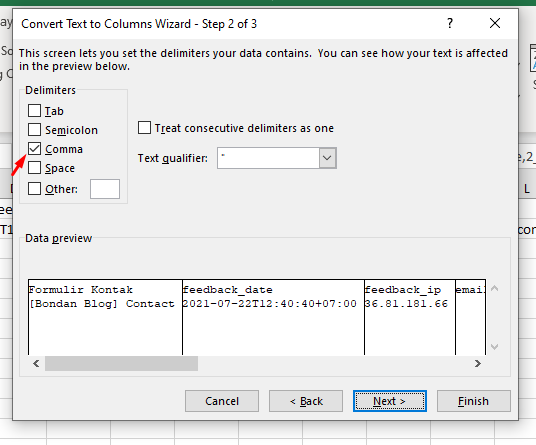Click Finish to complete the wizard
This screenshot has height=445, width=536.
point(474,401)
